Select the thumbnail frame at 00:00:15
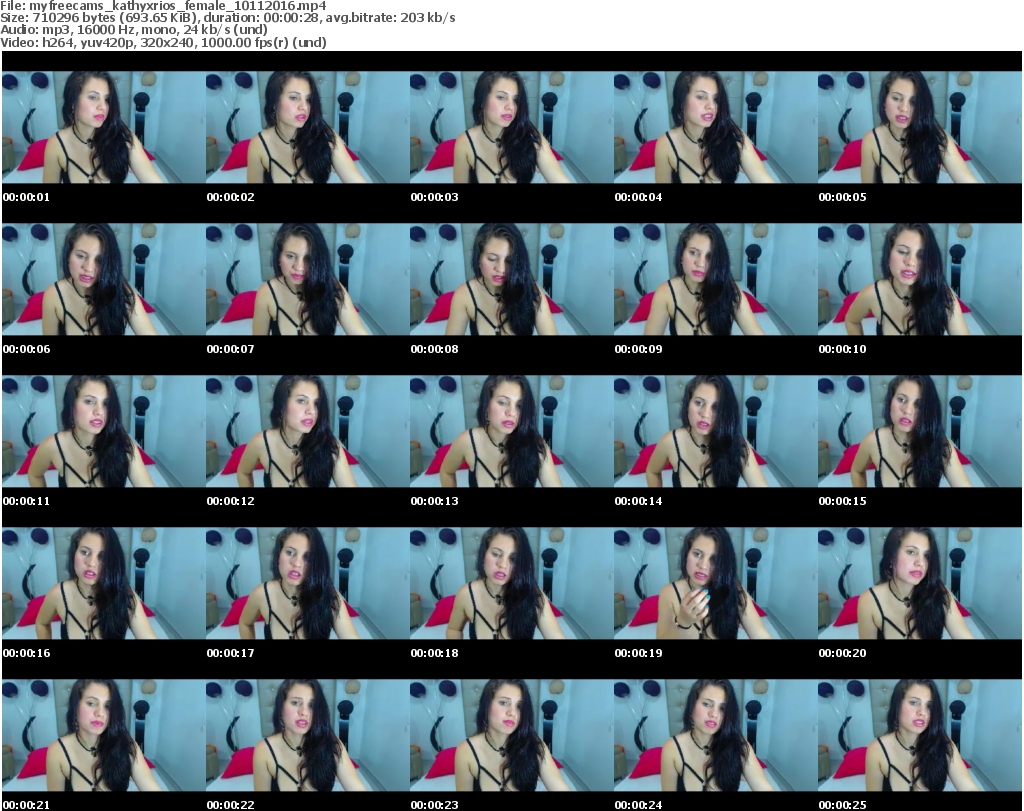Image resolution: width=1024 pixels, height=811 pixels. pyautogui.click(x=920, y=431)
